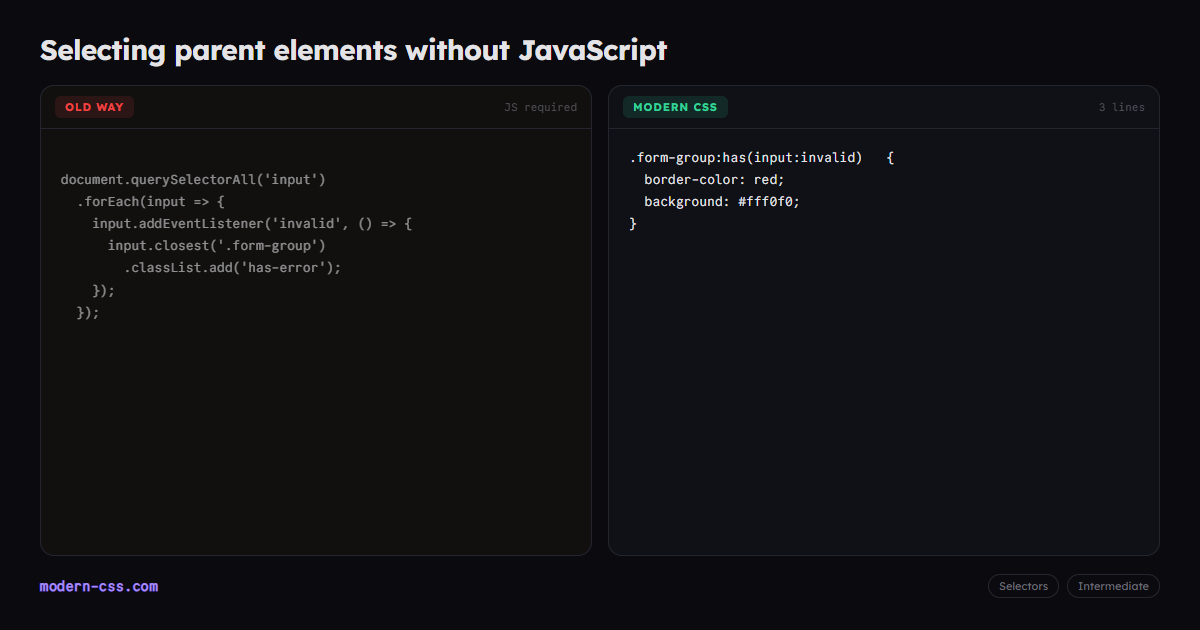Click the 'background: #fff0f0;' line
Image resolution: width=1200 pixels, height=630 pixels.
[x=722, y=202]
